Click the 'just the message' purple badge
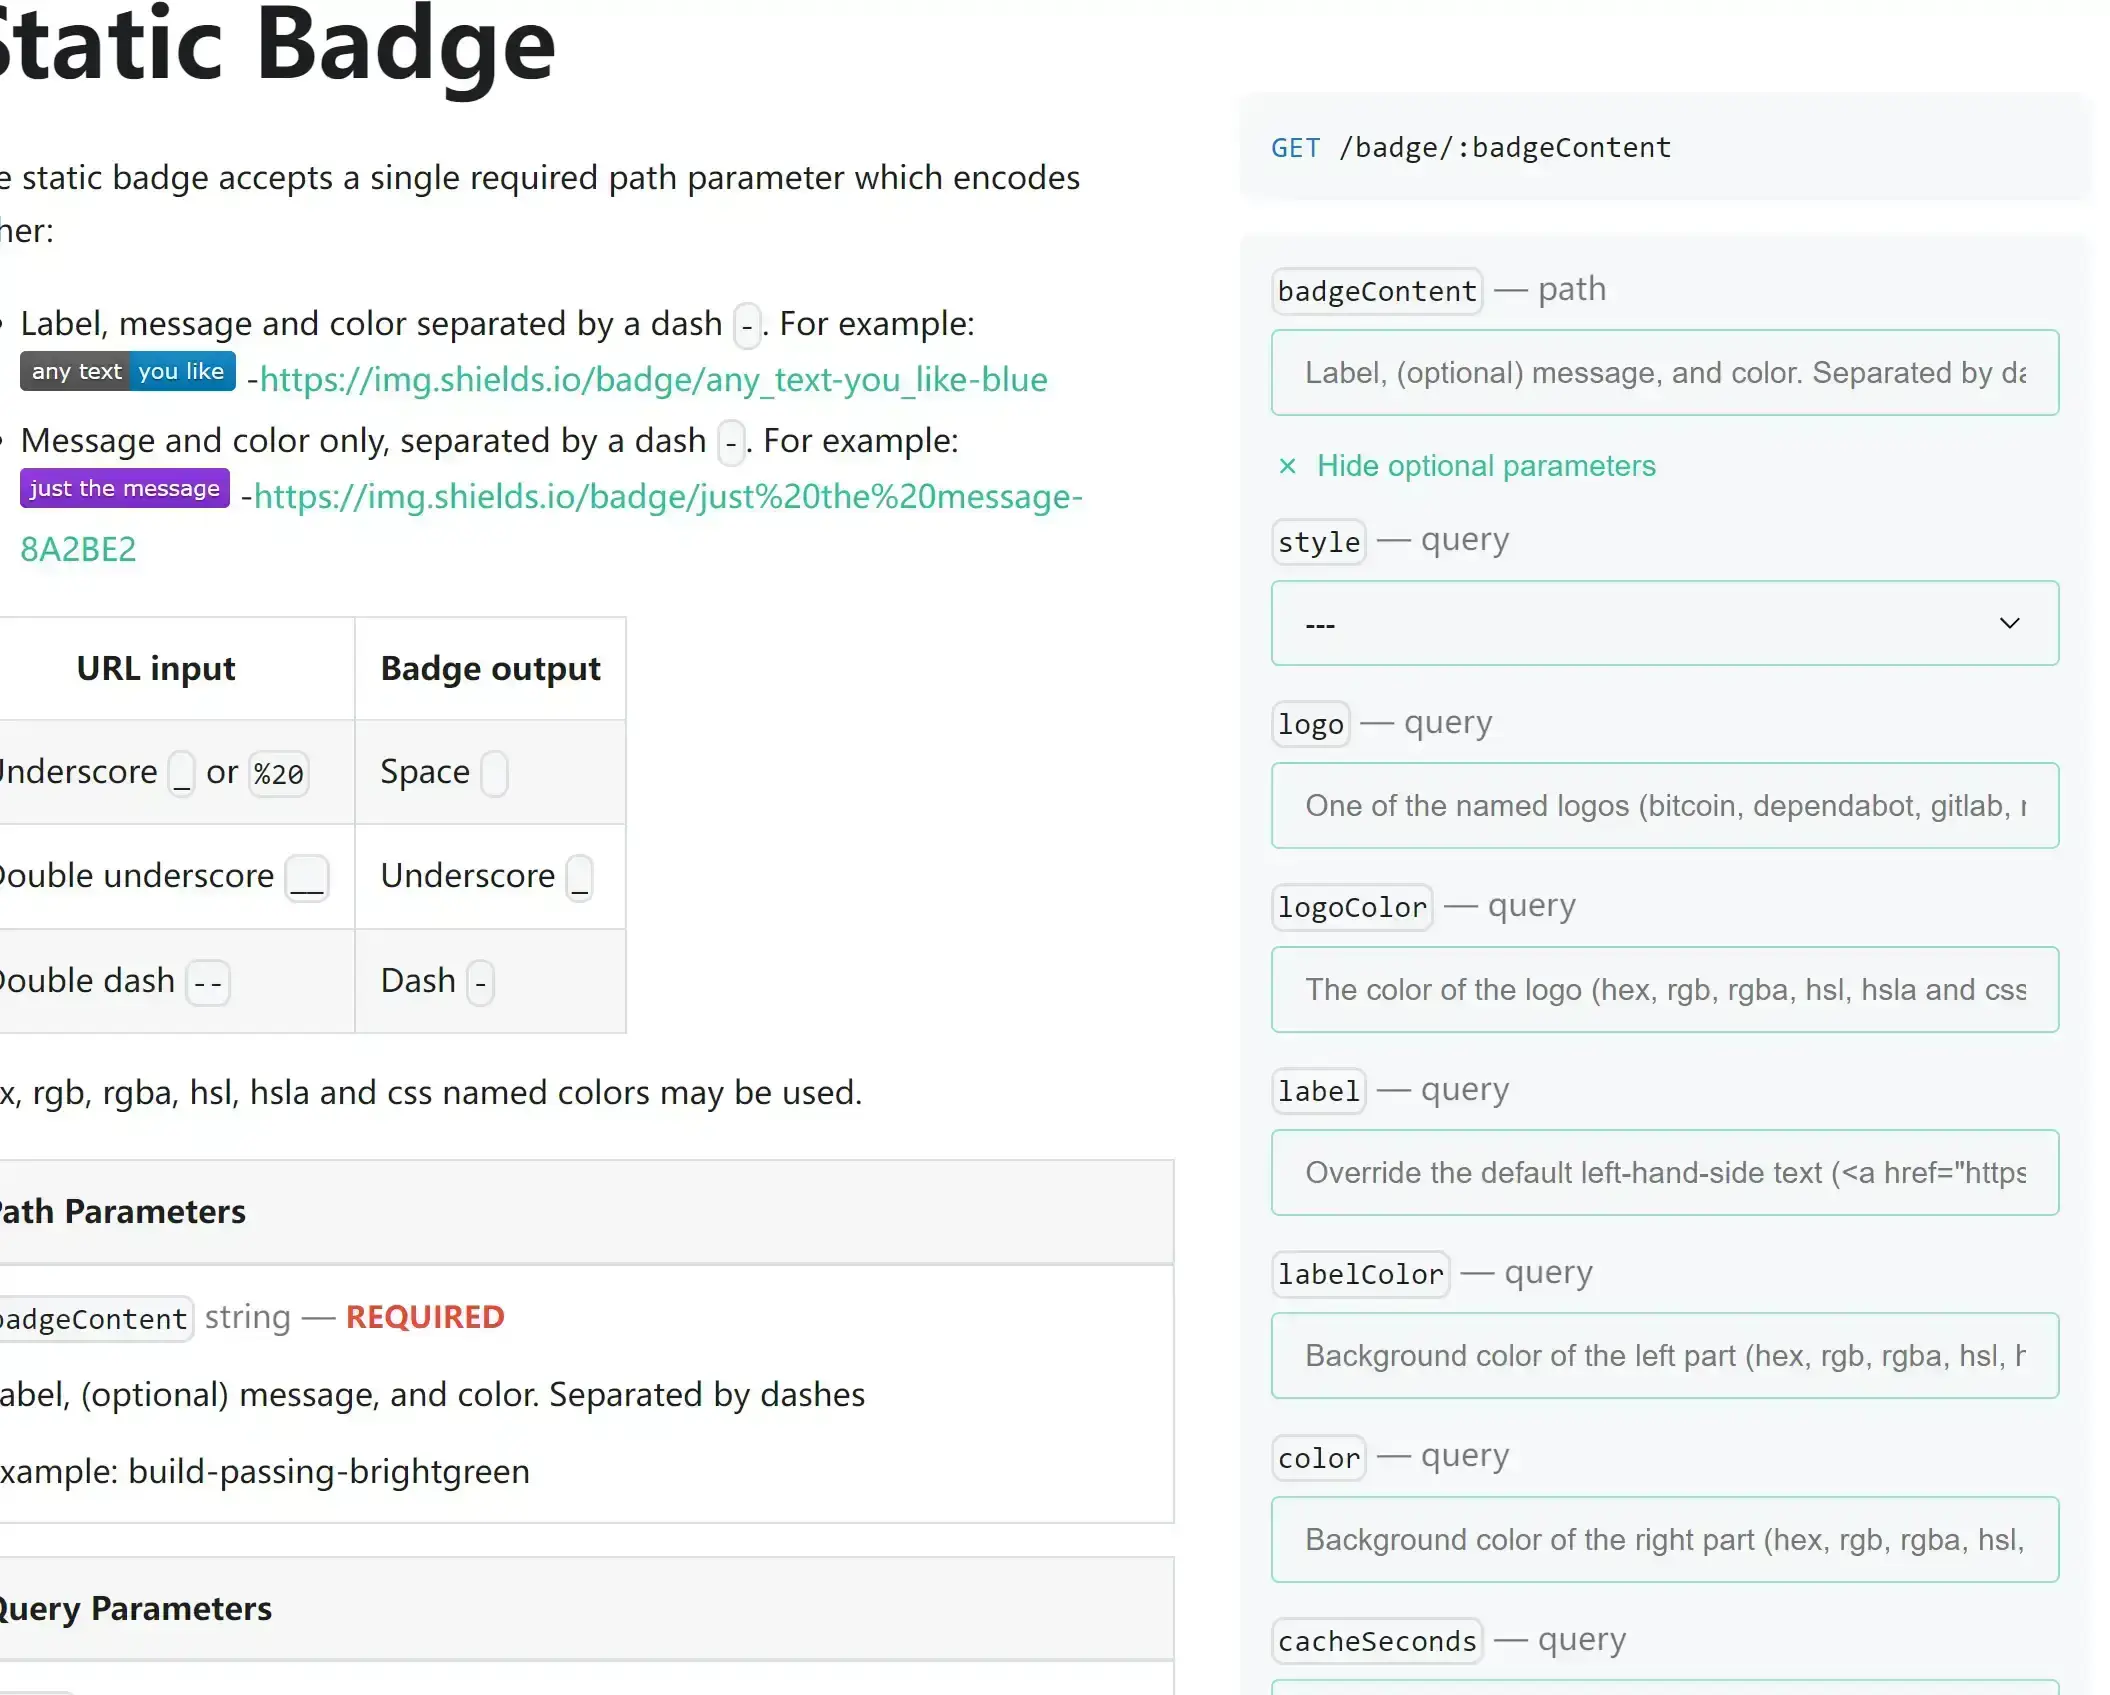Viewport: 2110px width, 1695px height. click(x=125, y=488)
